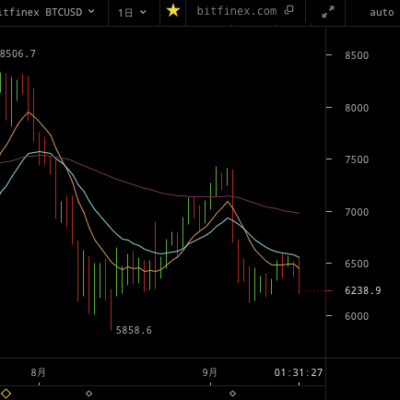Image resolution: width=400 pixels, height=400 pixels.
Task: Click the 5858.6 low price annotation
Action: (x=134, y=330)
